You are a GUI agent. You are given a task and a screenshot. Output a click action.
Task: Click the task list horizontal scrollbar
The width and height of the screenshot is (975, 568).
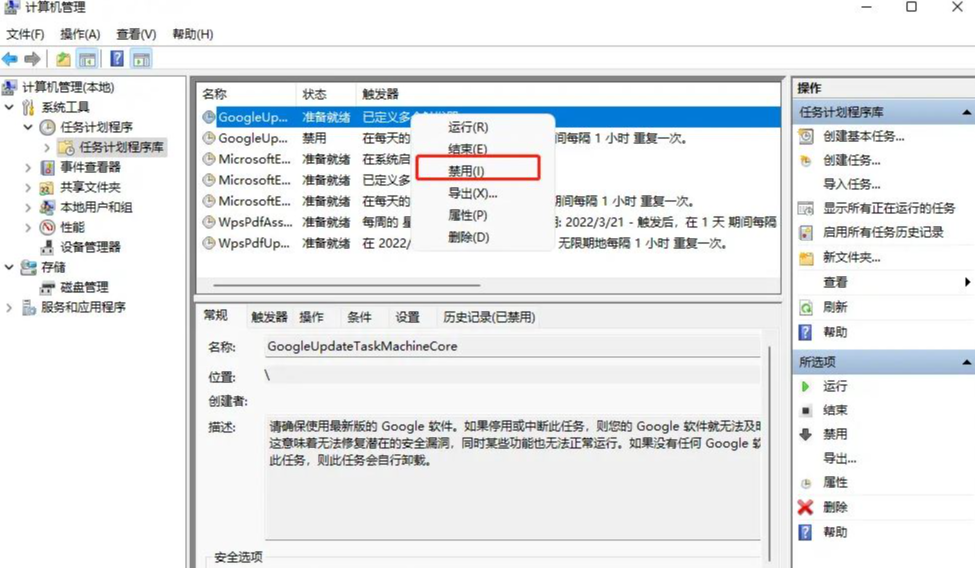(x=347, y=285)
